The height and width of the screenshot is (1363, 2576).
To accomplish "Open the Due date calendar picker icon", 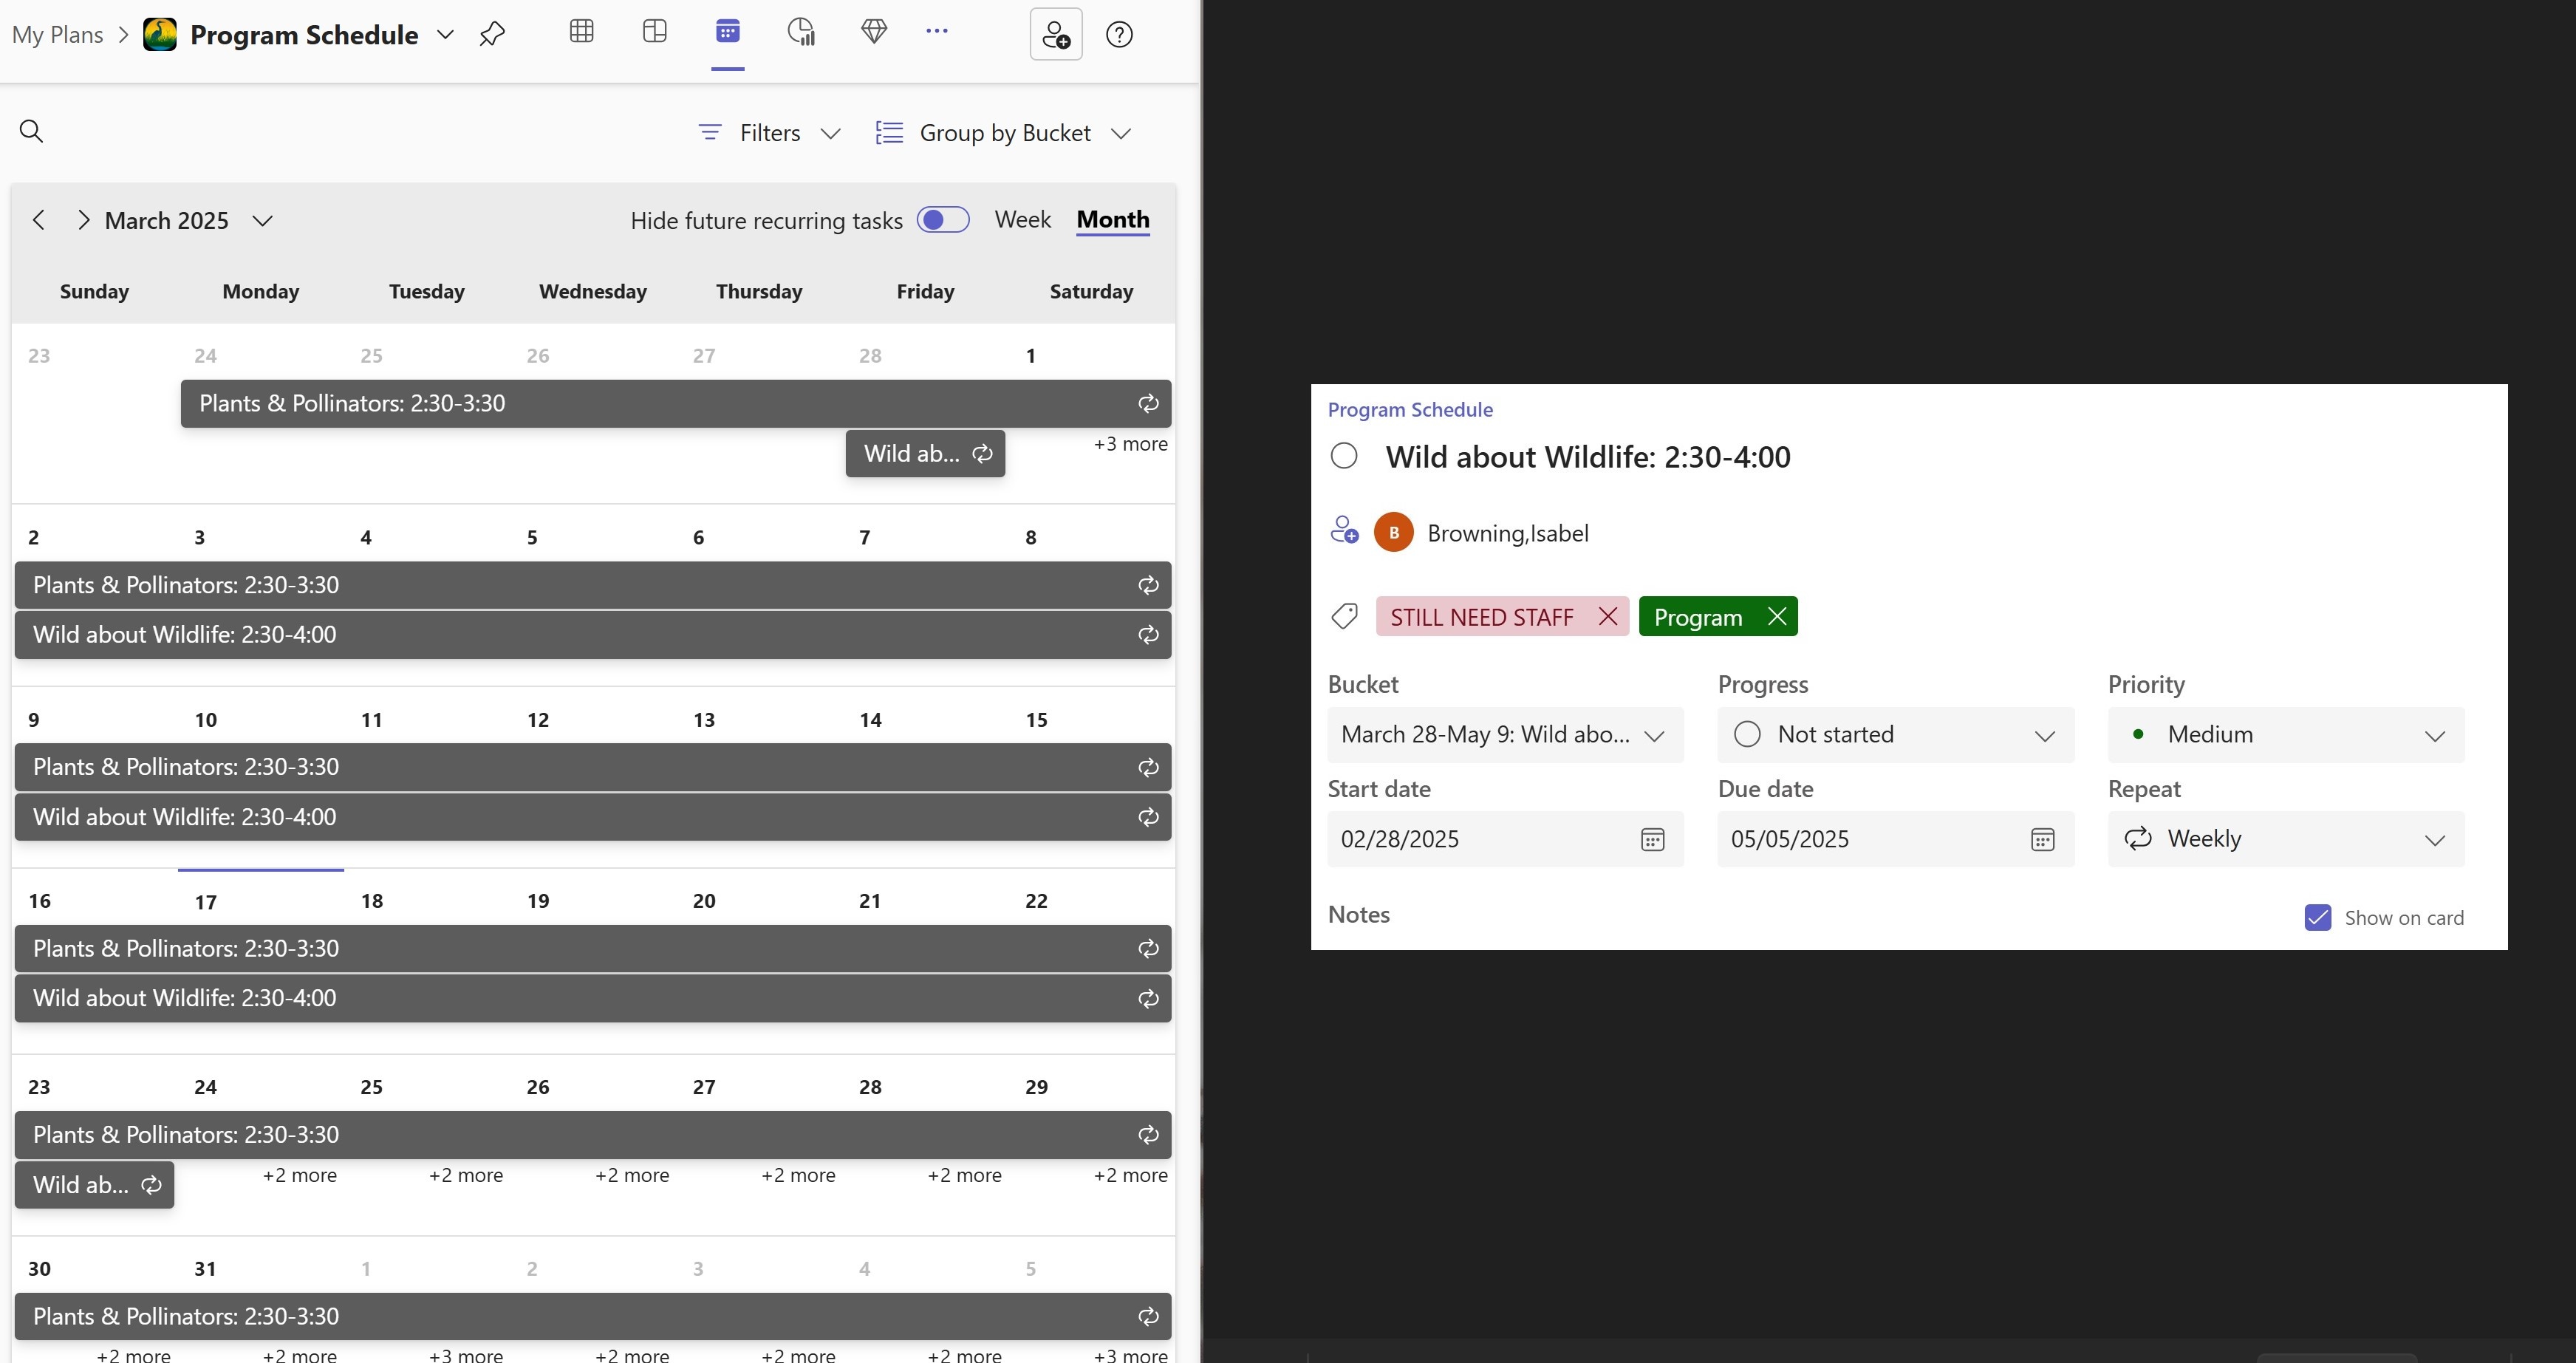I will click(x=2042, y=839).
